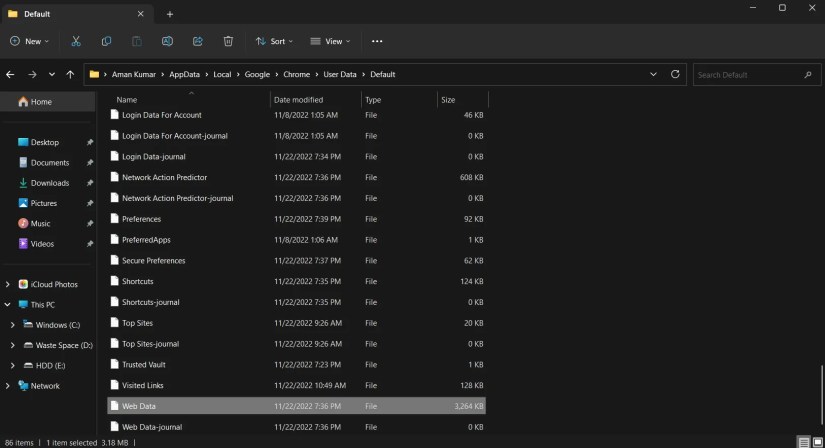Expand Windows (C:) drive node
Image resolution: width=825 pixels, height=448 pixels.
coord(13,325)
